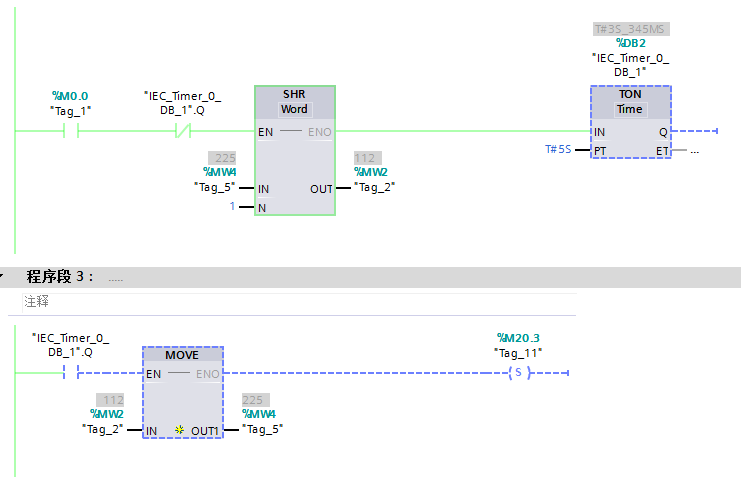The width and height of the screenshot is (741, 481).
Task: Click the T#5S preset time value
Action: (557, 150)
